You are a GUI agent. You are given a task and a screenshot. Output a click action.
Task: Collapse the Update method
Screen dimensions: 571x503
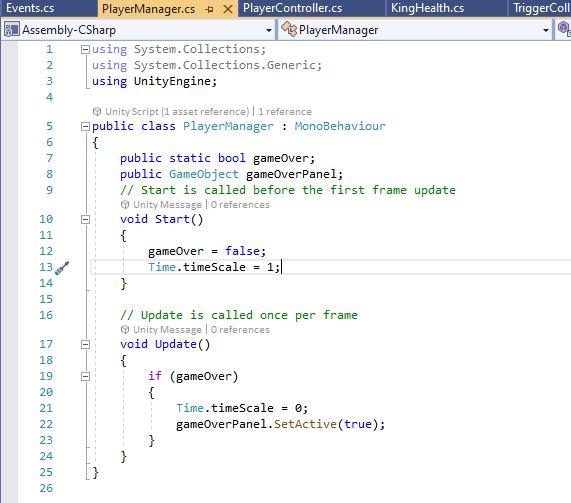click(x=85, y=344)
